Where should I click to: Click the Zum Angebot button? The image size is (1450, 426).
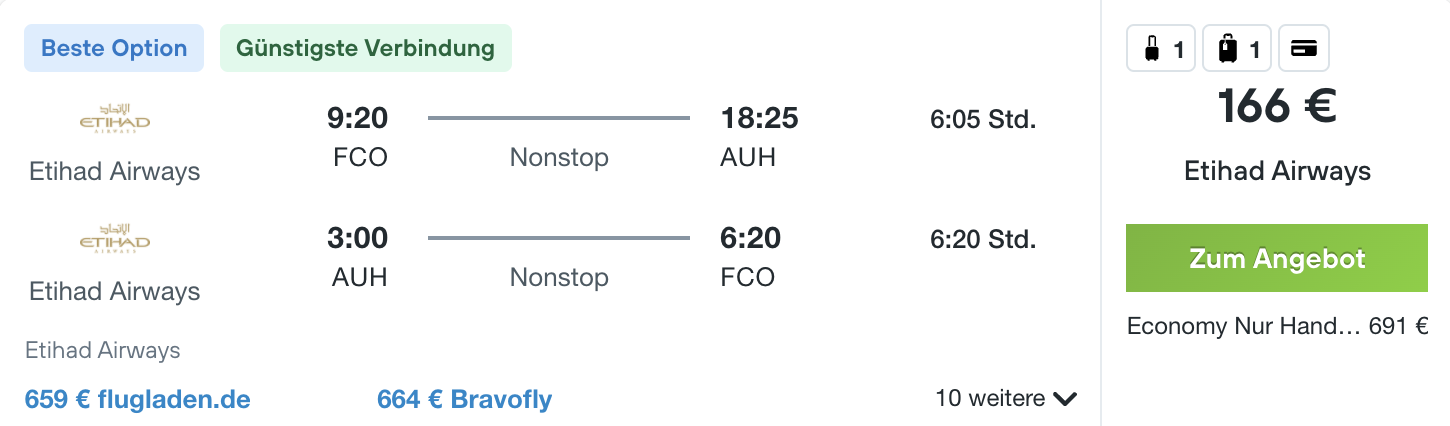pos(1276,258)
